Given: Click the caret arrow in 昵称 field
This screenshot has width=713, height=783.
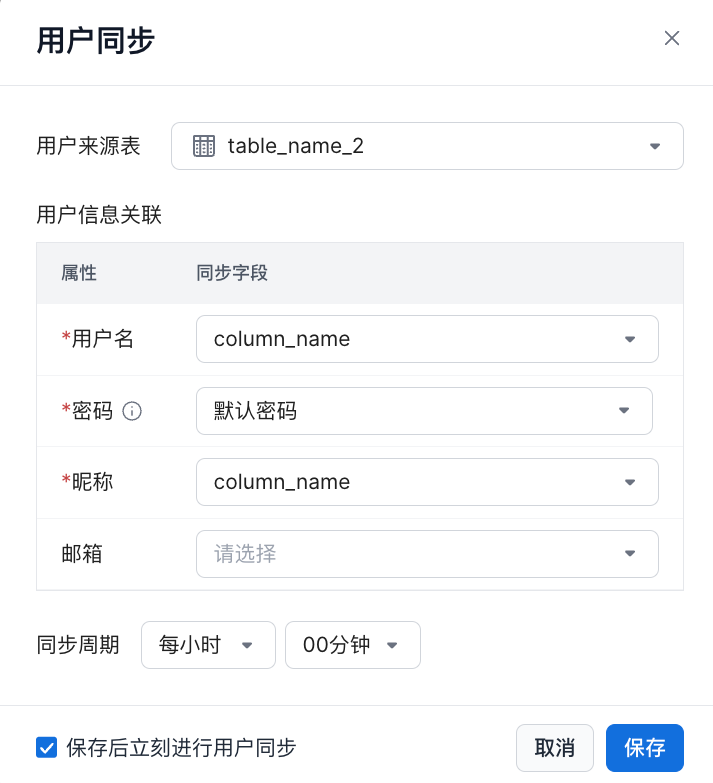Looking at the screenshot, I should (x=630, y=482).
